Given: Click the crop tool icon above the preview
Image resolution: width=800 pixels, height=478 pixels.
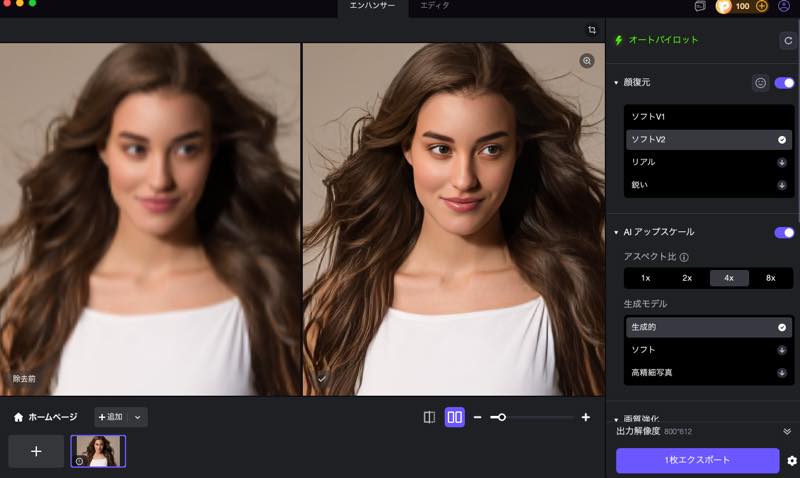Looking at the screenshot, I should (x=592, y=30).
